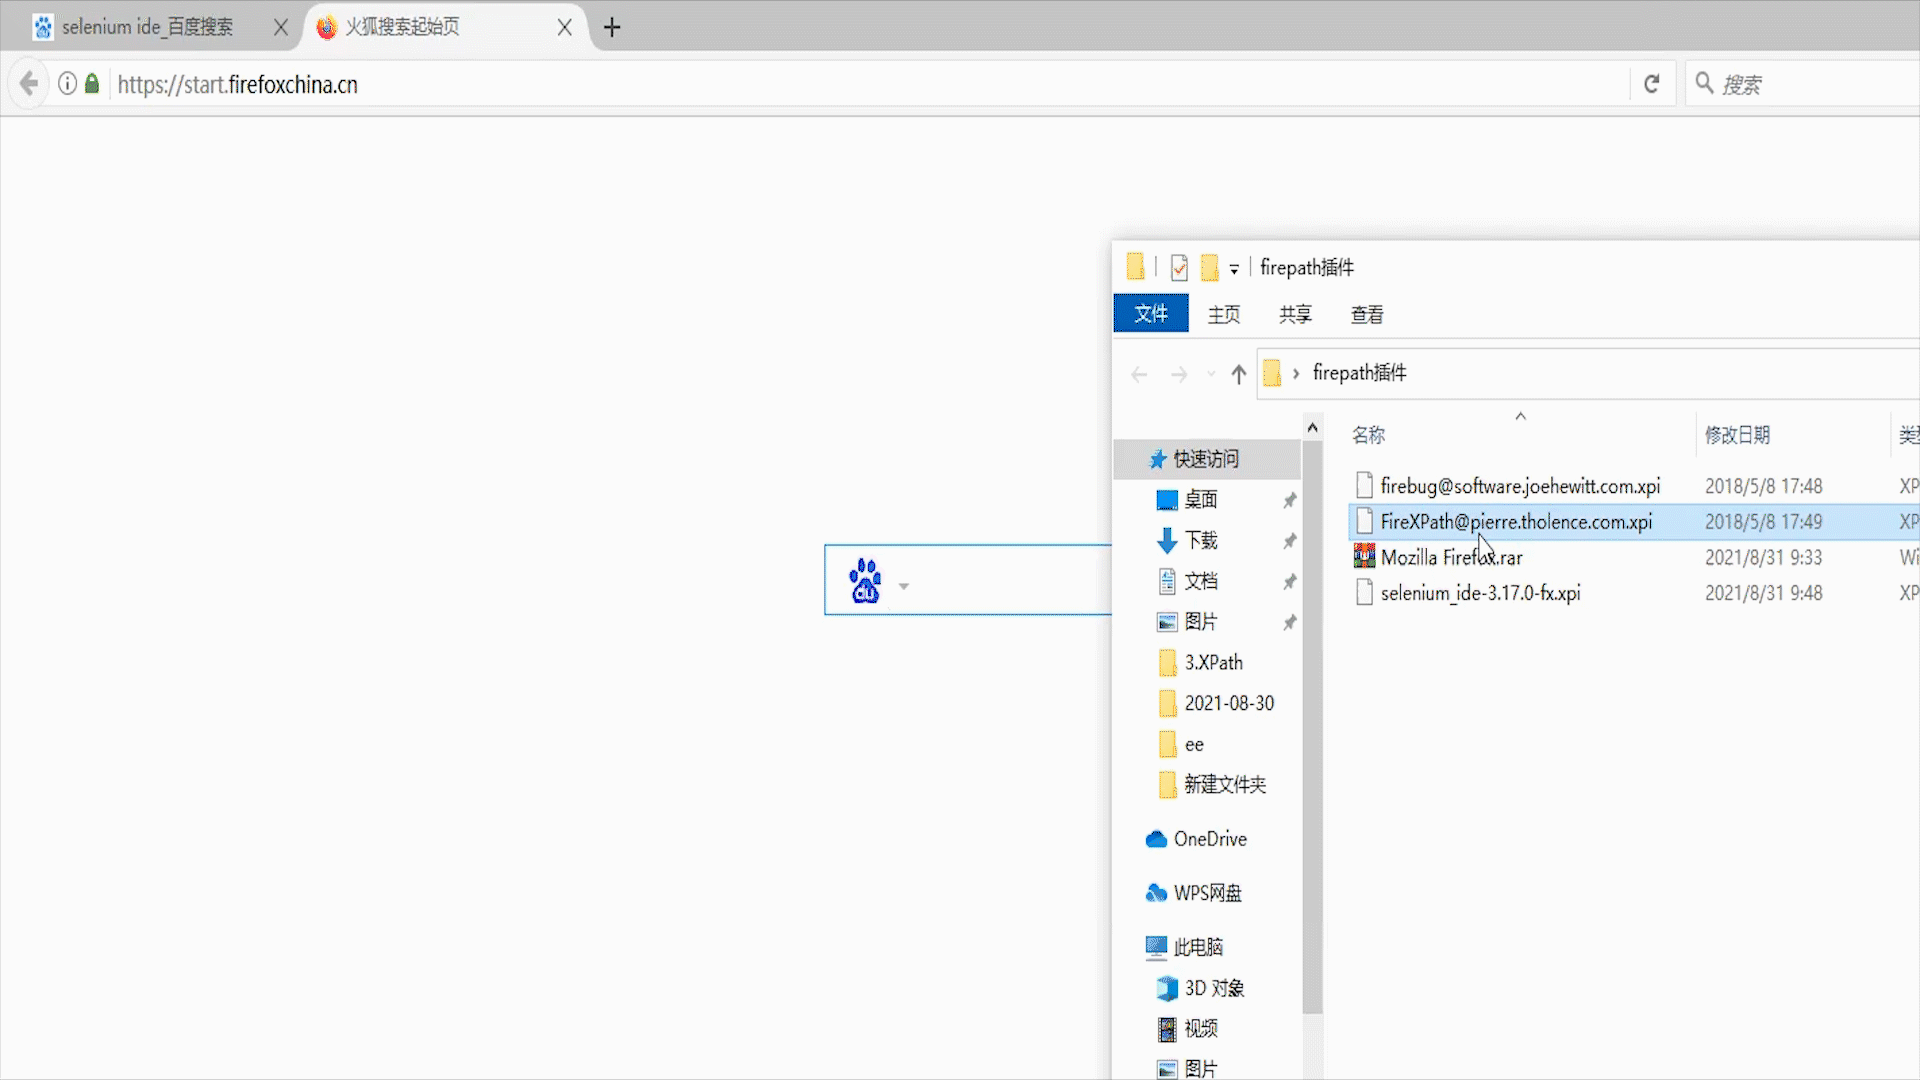Open 下载 folder in quick access
Screen dimensions: 1920x1080
point(1201,540)
